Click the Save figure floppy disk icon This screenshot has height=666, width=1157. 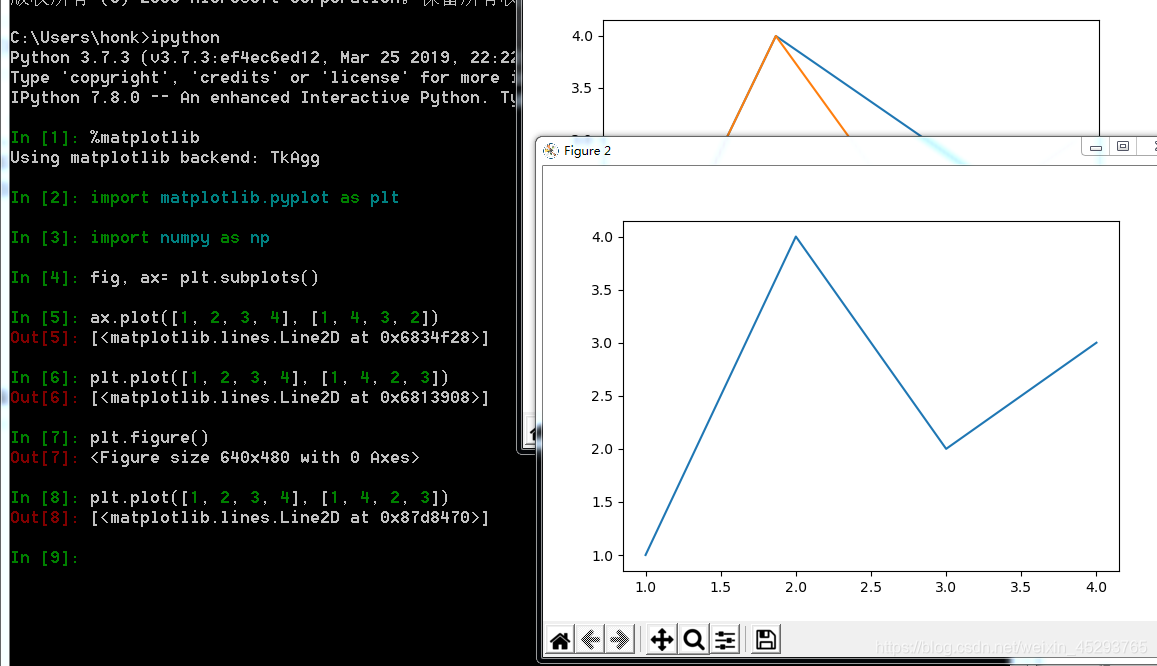(766, 639)
